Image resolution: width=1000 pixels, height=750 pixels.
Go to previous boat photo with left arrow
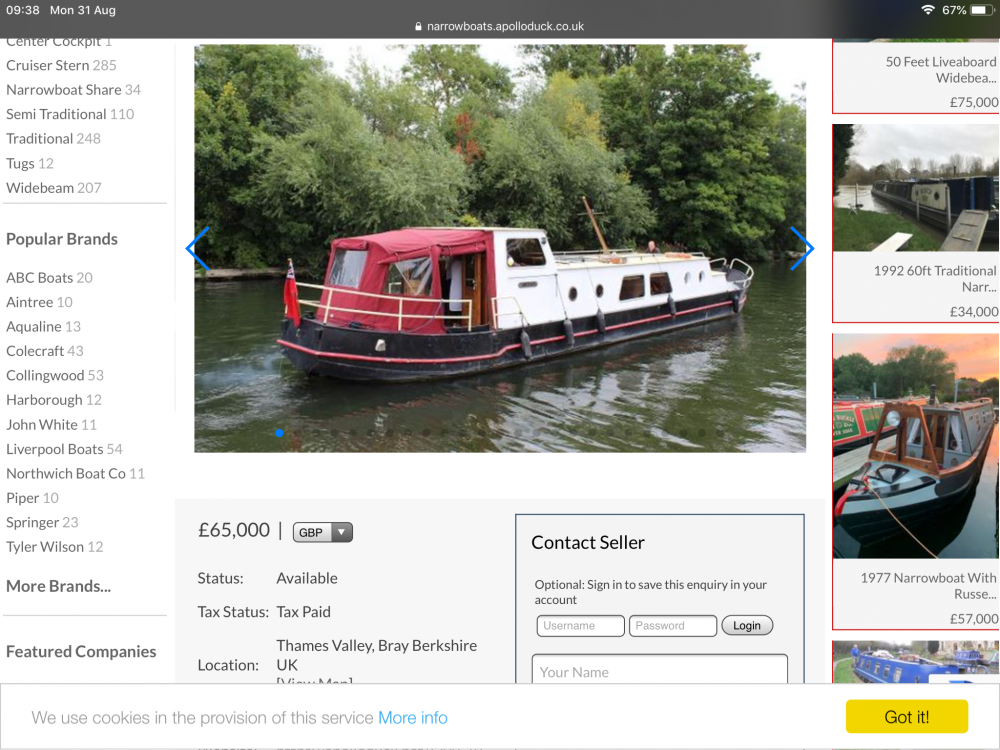point(197,248)
